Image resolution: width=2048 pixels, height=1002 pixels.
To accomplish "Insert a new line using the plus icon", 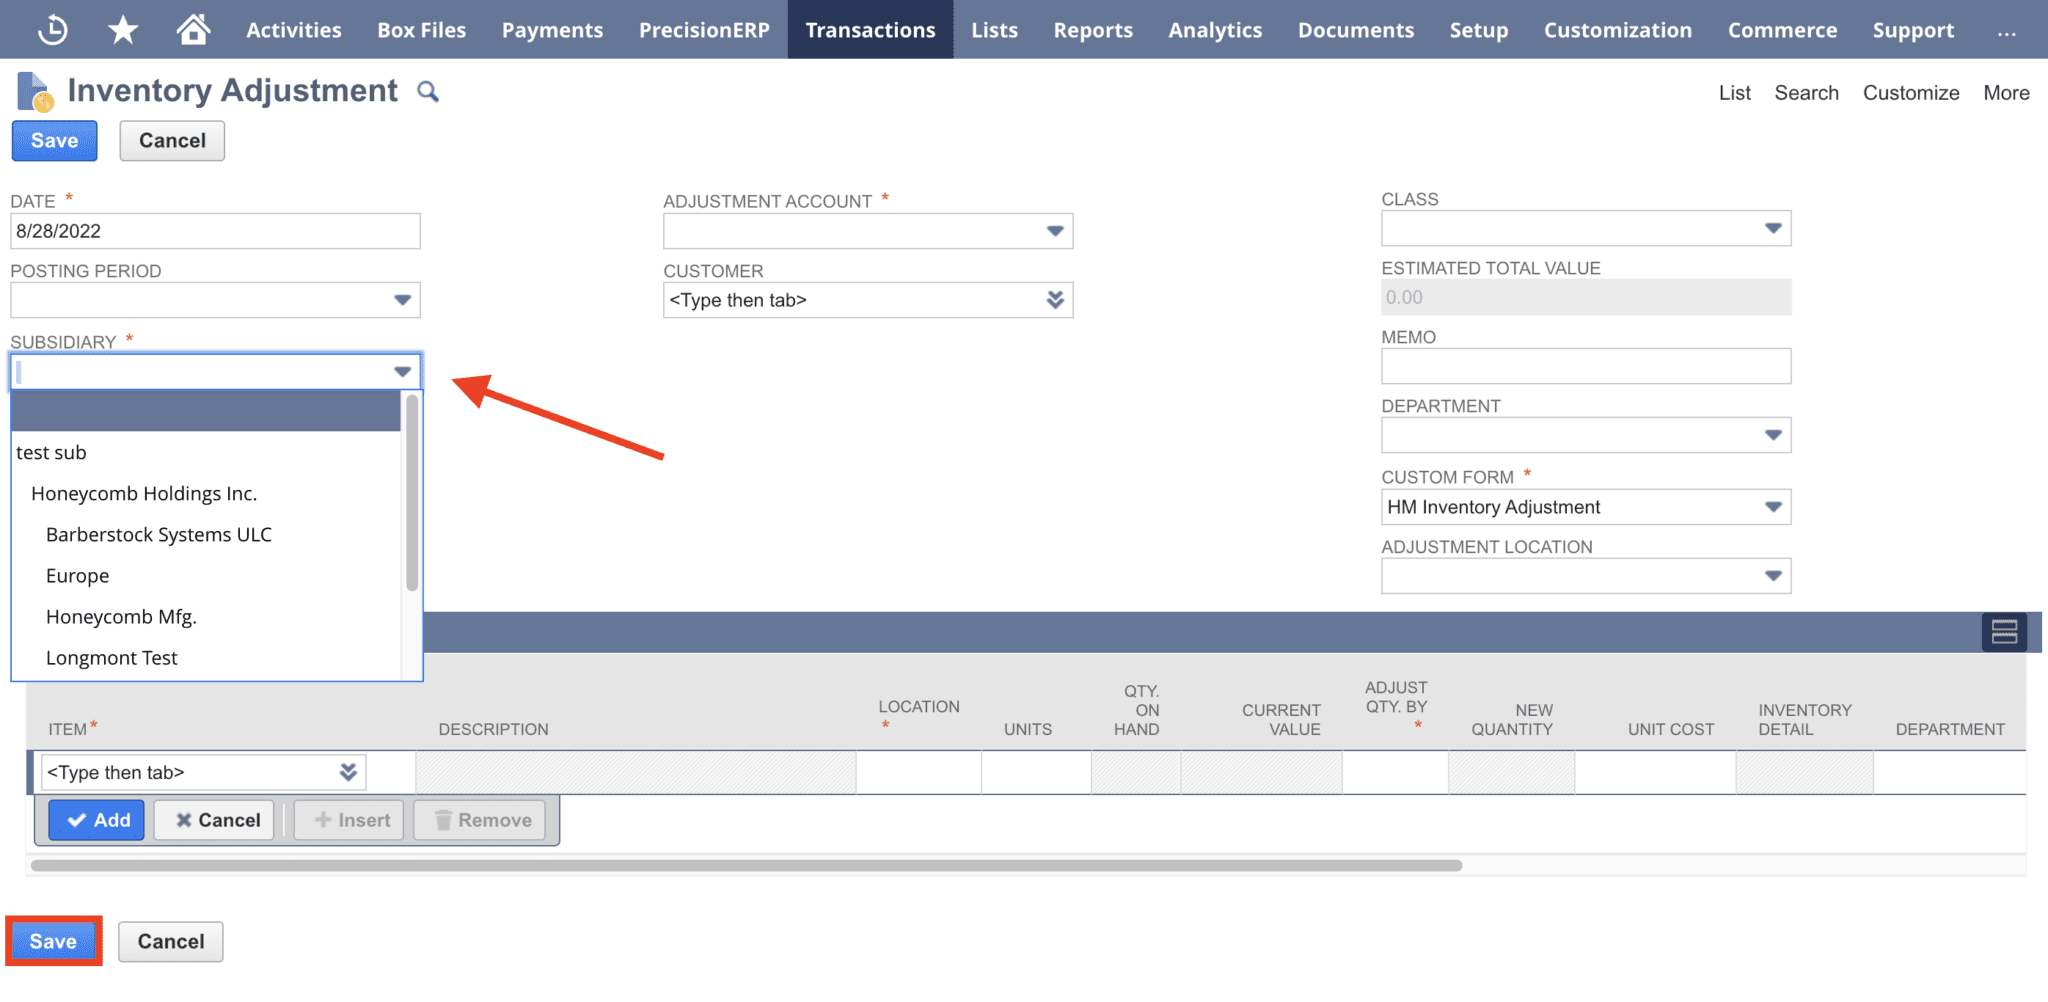I will click(348, 819).
